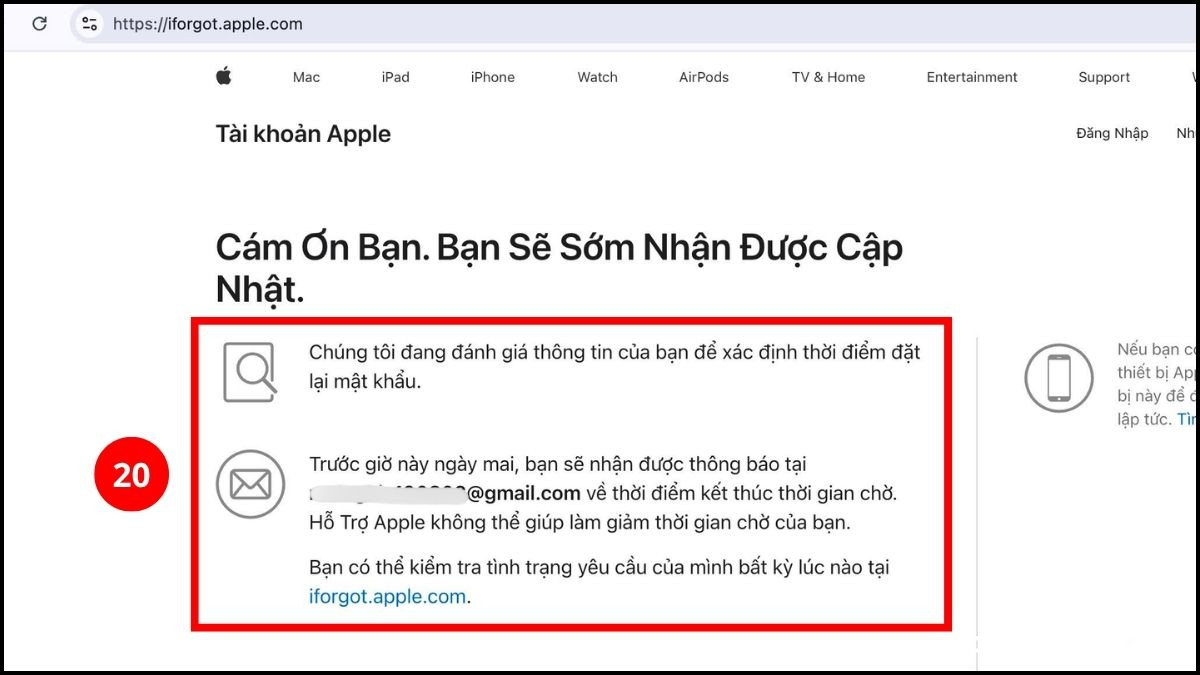Image resolution: width=1200 pixels, height=675 pixels.
Task: Click the envelope mail icon
Action: pos(250,484)
